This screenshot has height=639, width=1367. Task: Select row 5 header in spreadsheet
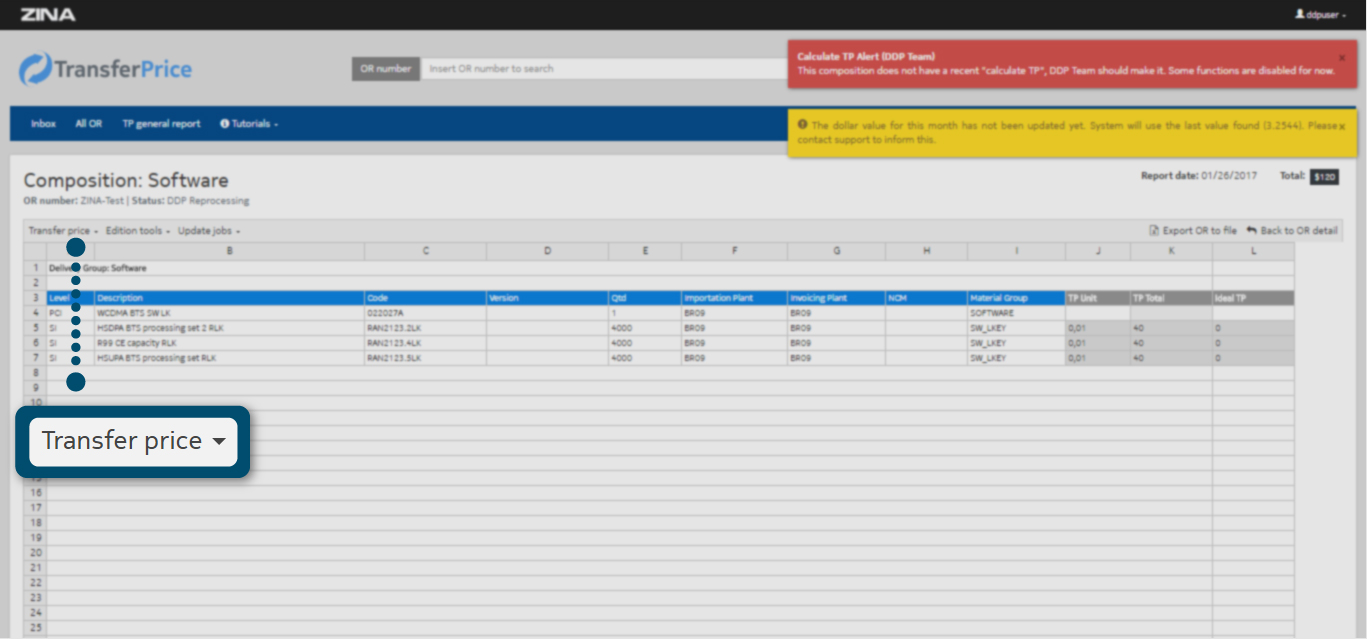click(x=35, y=328)
